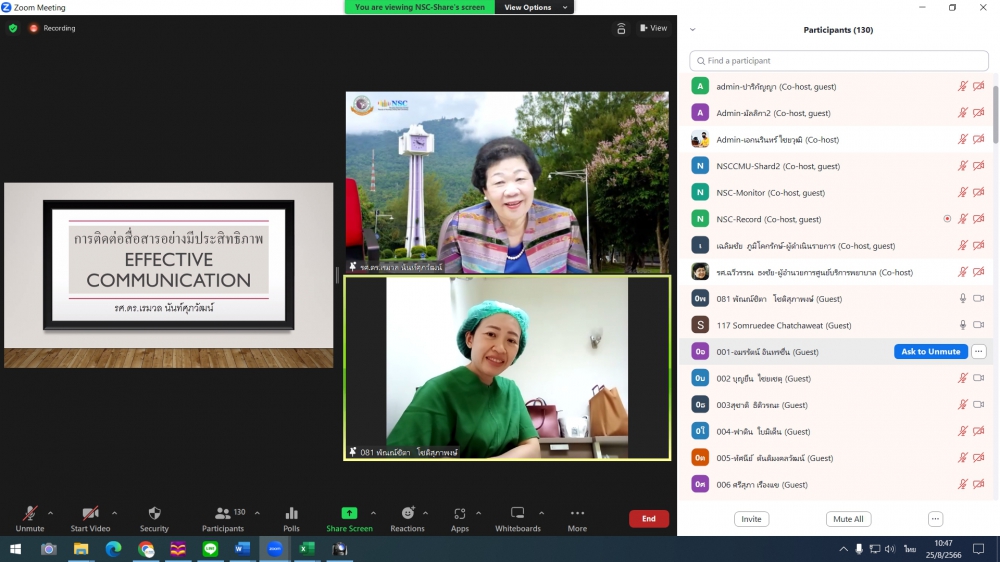Toggle the Unmute microphone button
The image size is (1000, 562).
tap(30, 513)
